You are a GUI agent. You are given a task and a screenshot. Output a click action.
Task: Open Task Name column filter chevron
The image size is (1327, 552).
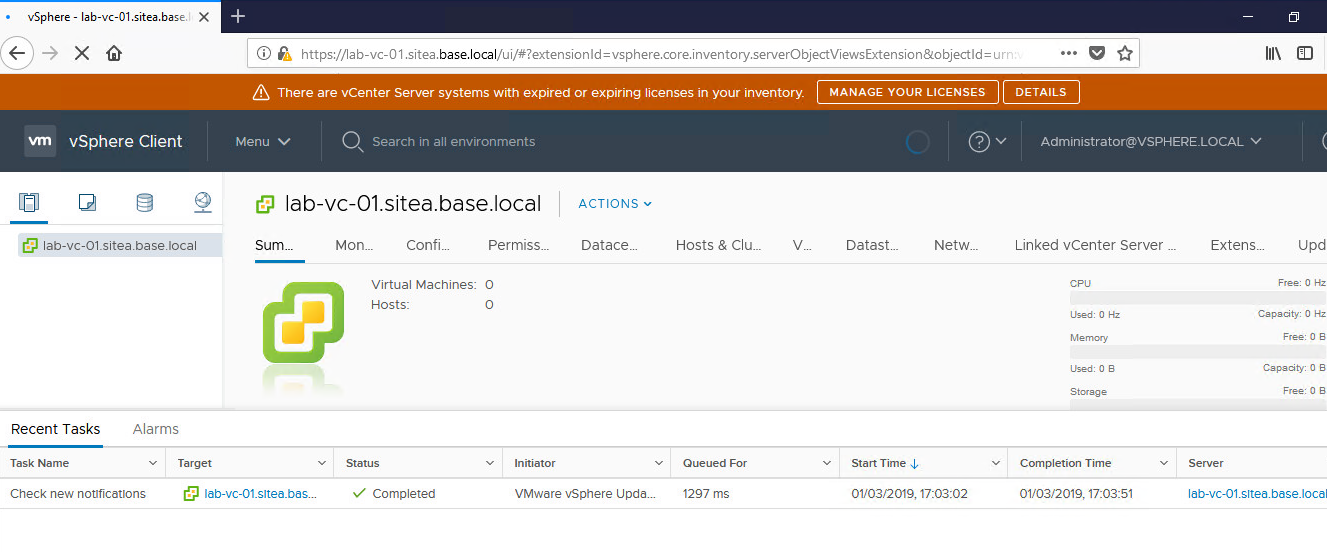click(x=153, y=463)
